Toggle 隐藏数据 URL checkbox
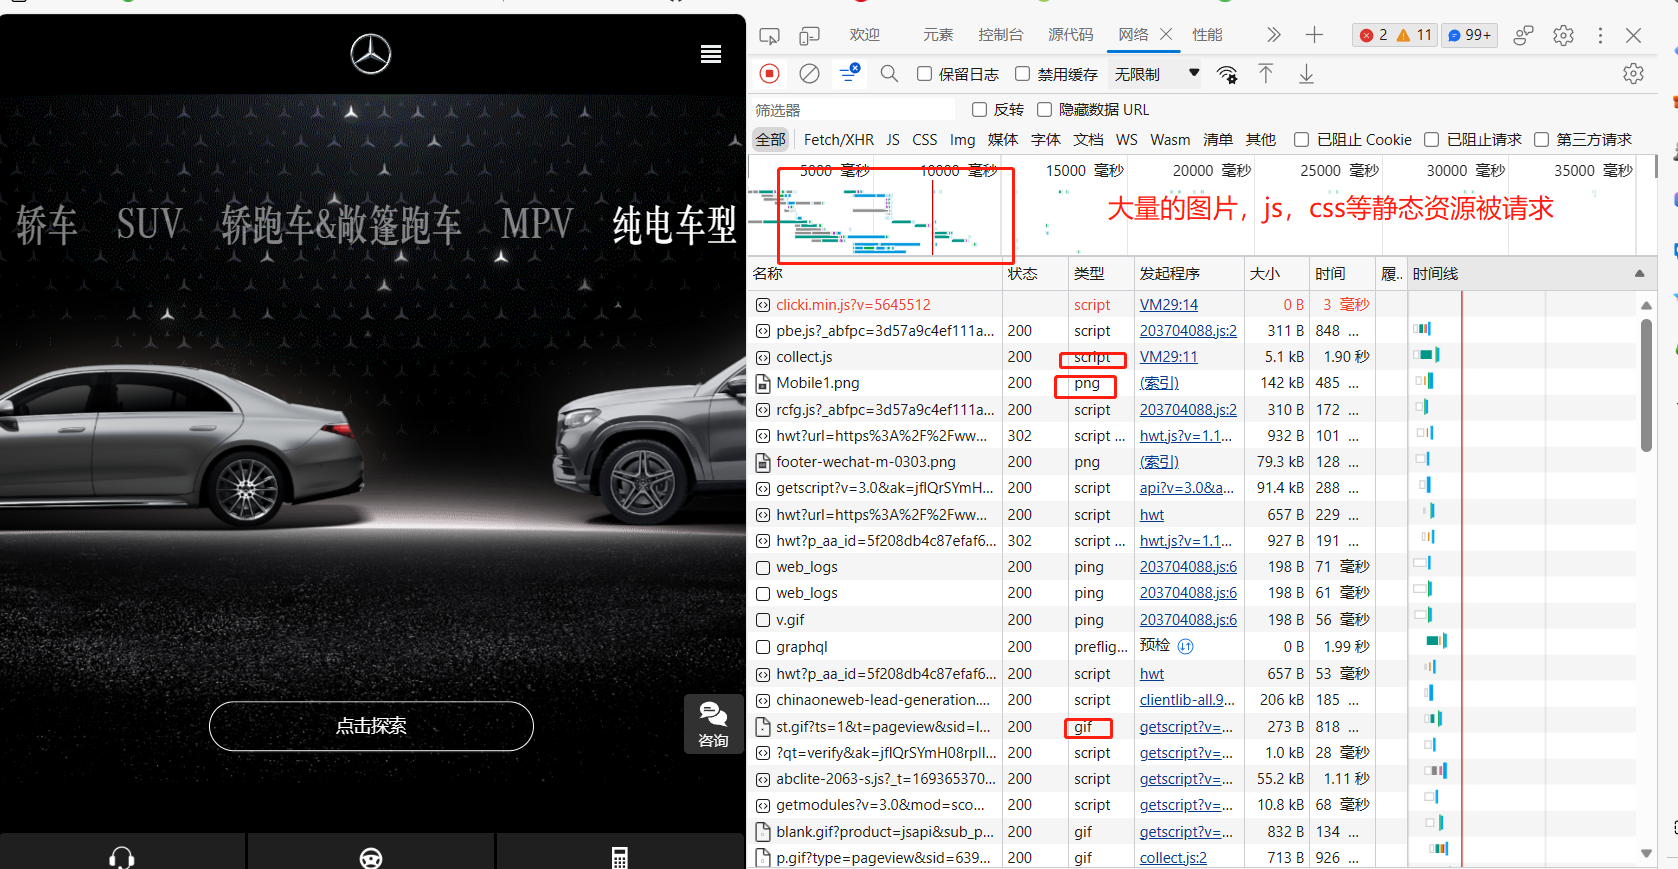1678x869 pixels. coord(1044,110)
